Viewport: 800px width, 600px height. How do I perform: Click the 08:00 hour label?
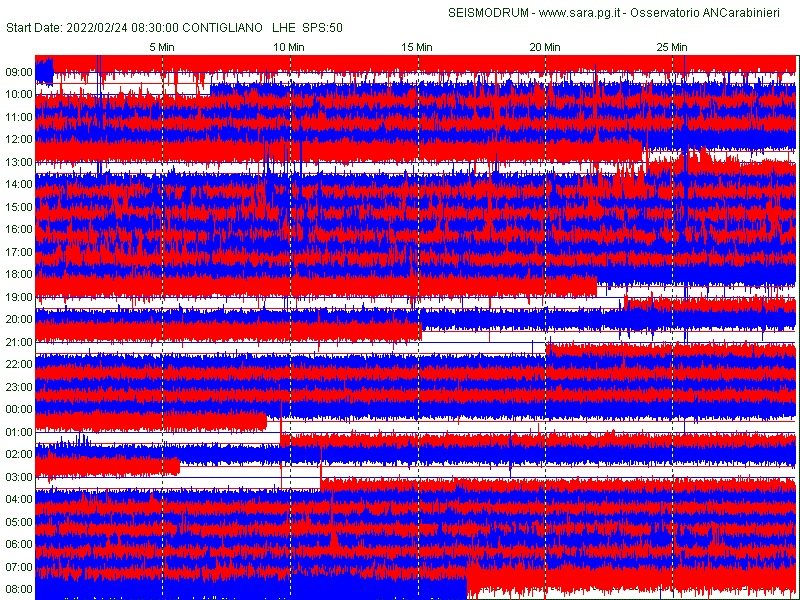18,589
